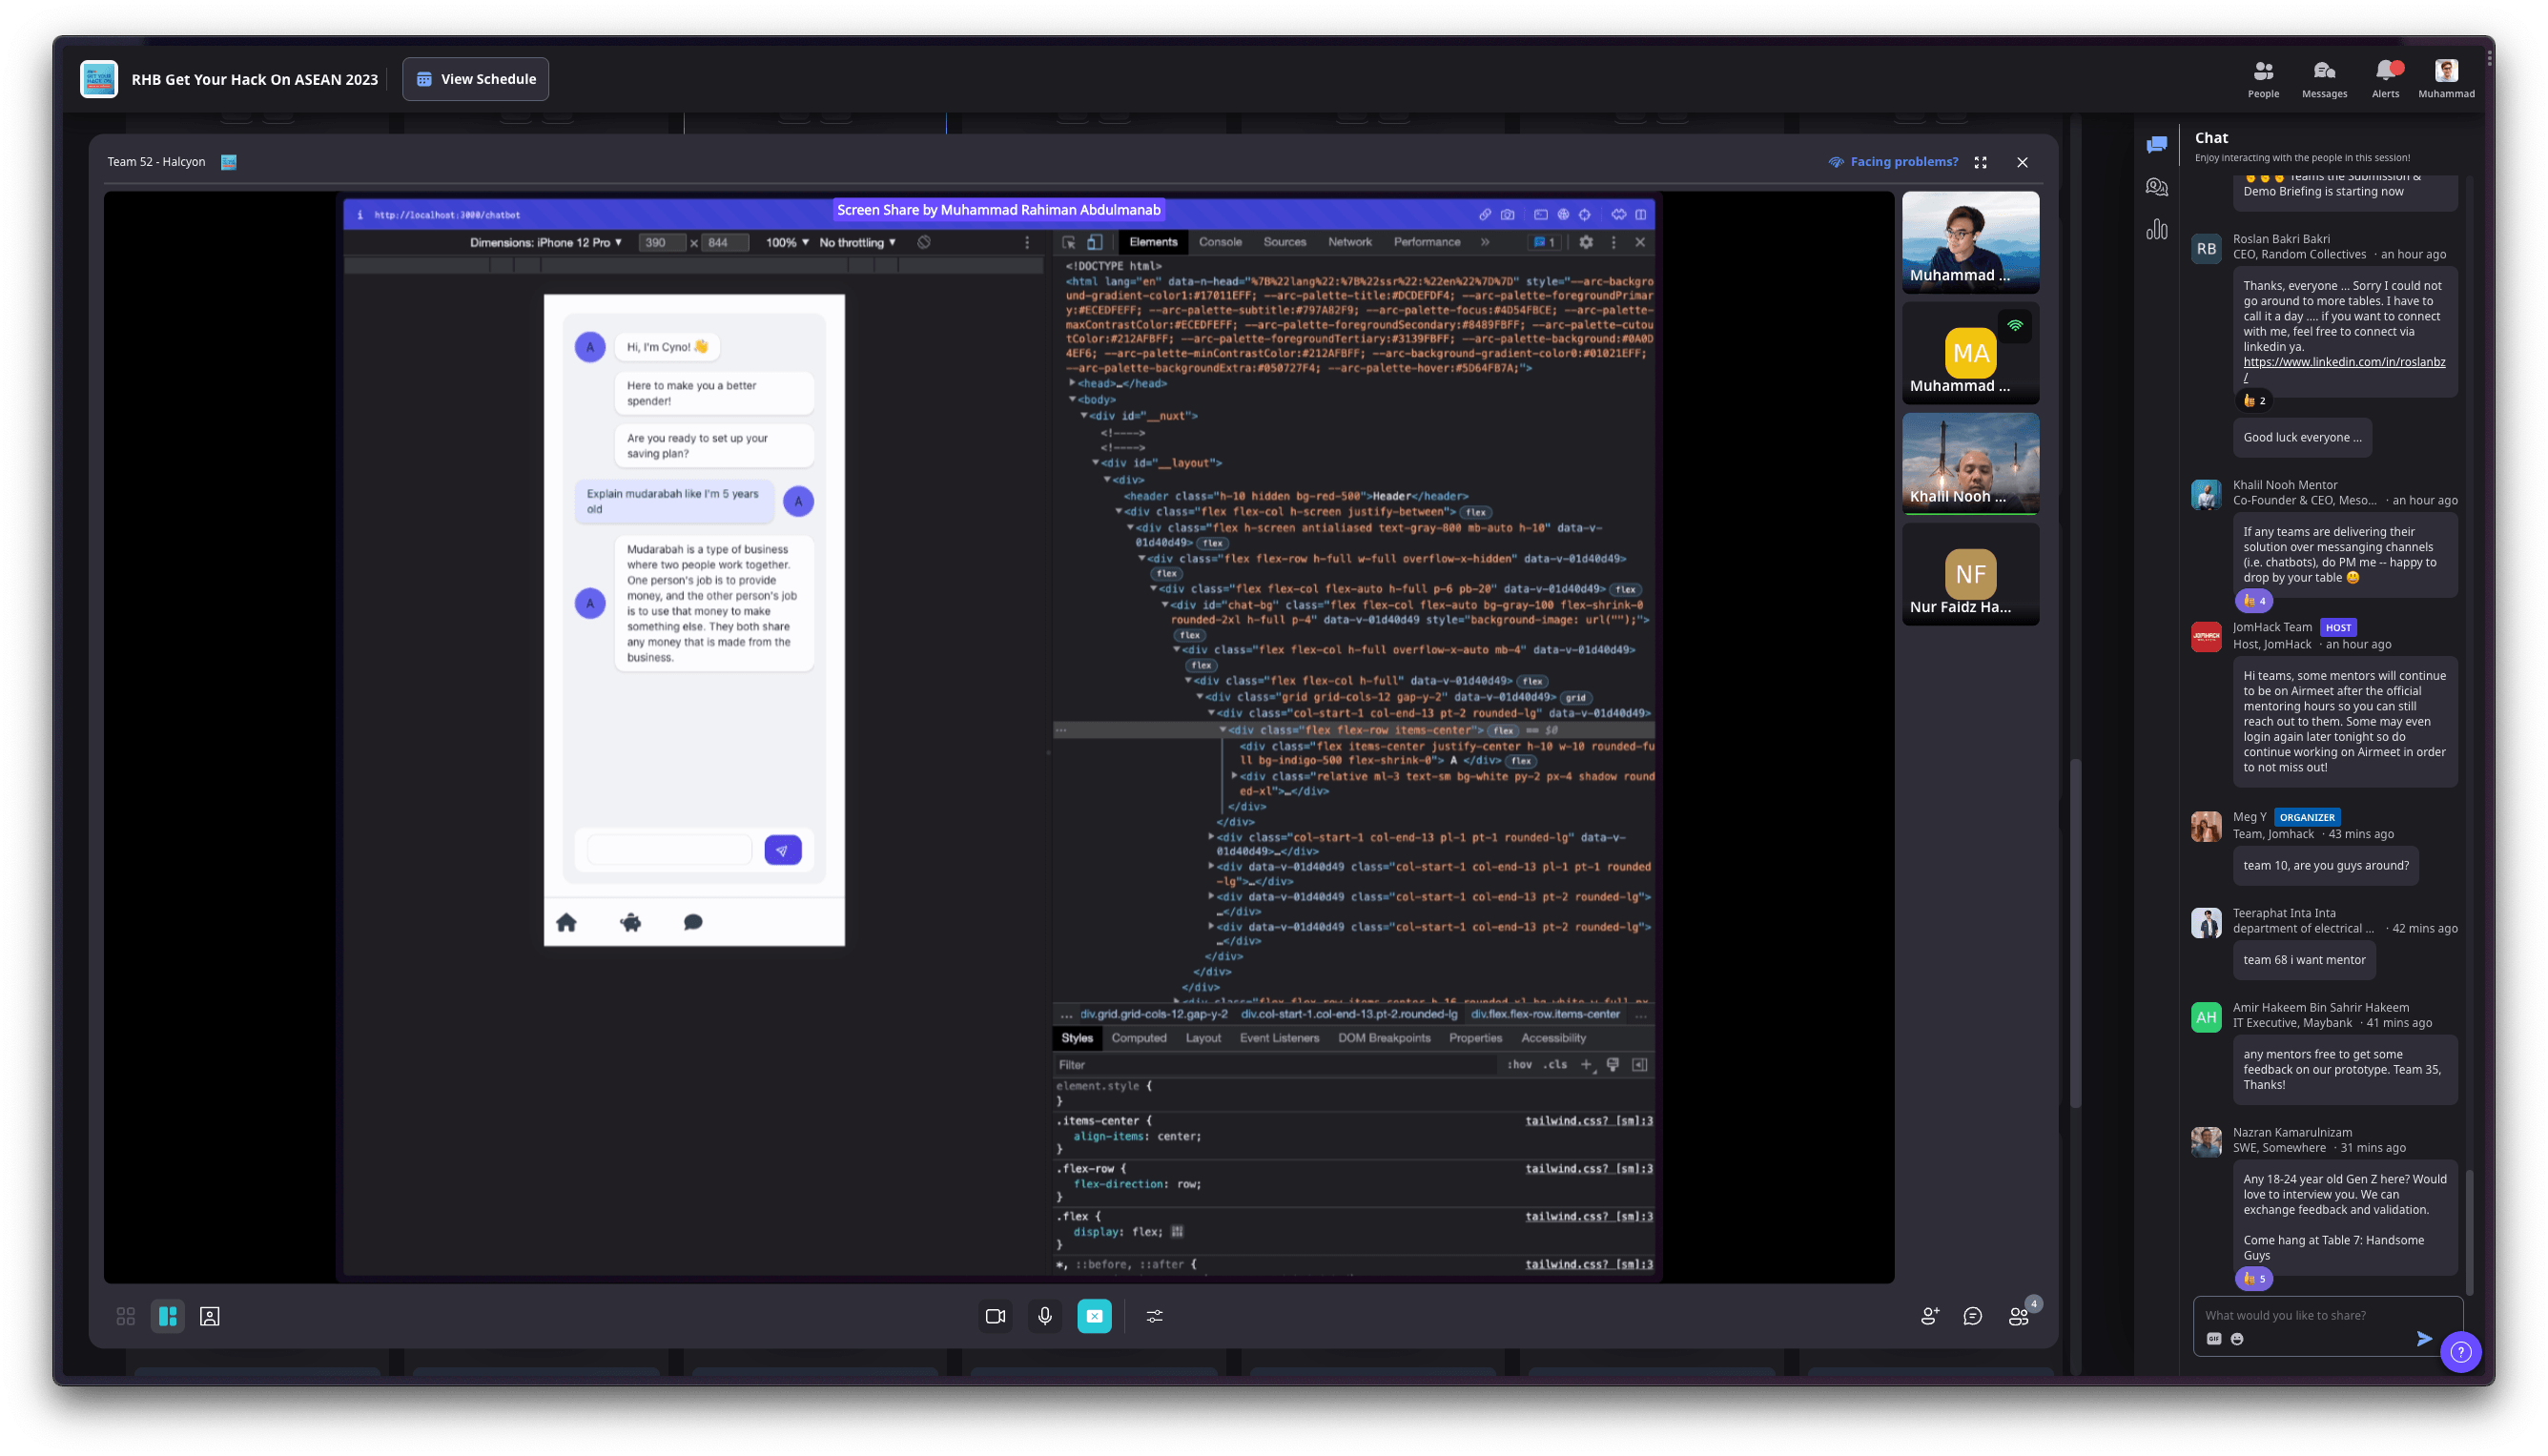Toggle the camera on or off
This screenshot has width=2548, height=1456.
click(x=995, y=1316)
